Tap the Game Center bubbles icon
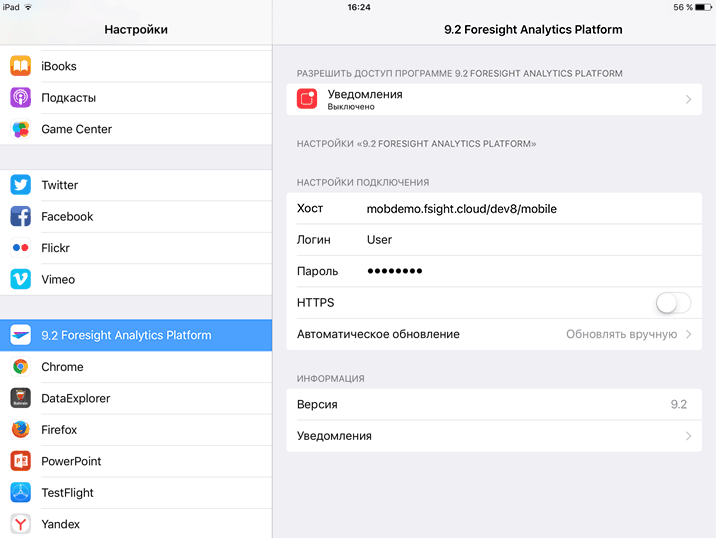Viewport: 716px width, 538px height. pos(21,129)
